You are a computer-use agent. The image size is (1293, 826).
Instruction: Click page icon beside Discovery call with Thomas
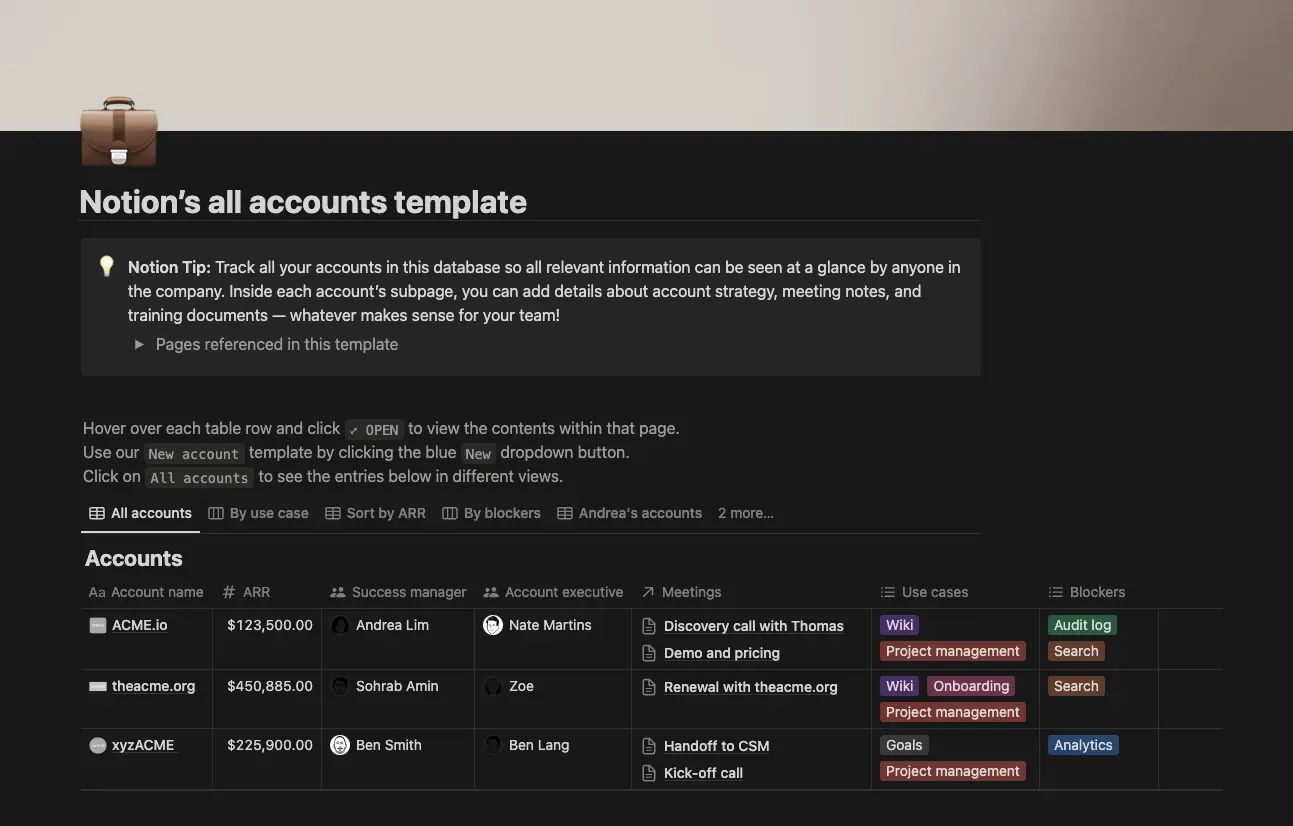pyautogui.click(x=648, y=626)
